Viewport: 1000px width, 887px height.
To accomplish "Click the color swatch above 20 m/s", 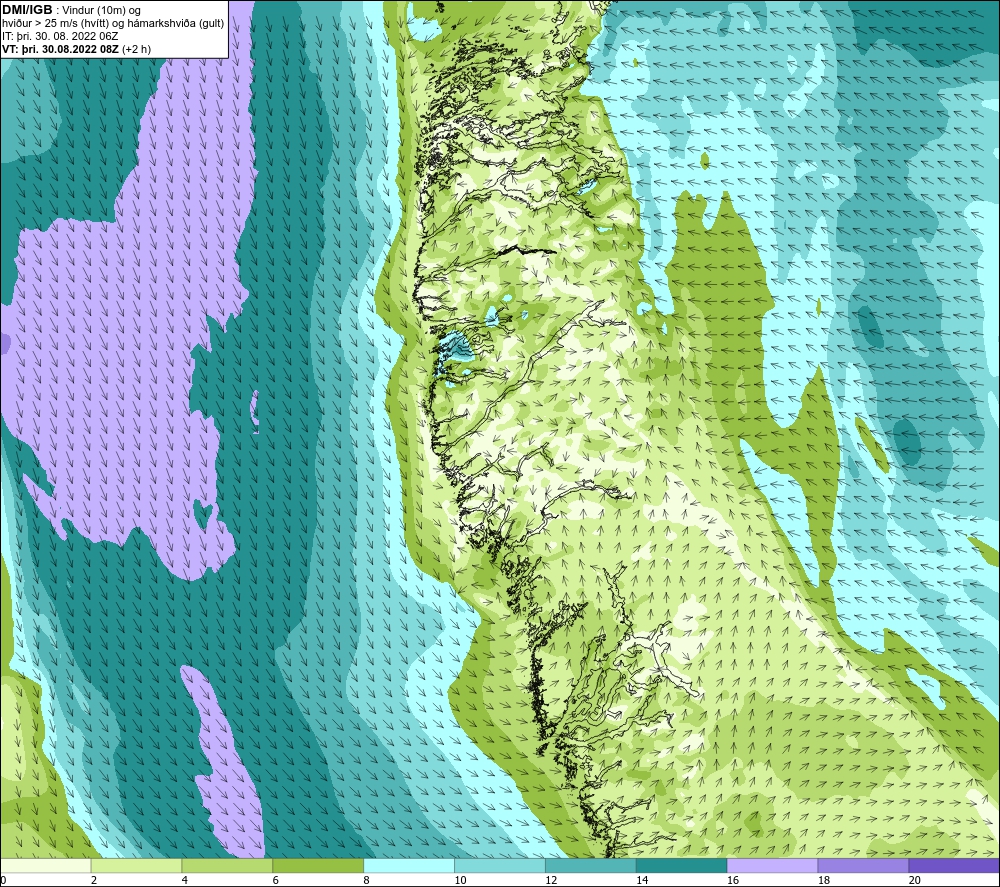I will click(954, 865).
